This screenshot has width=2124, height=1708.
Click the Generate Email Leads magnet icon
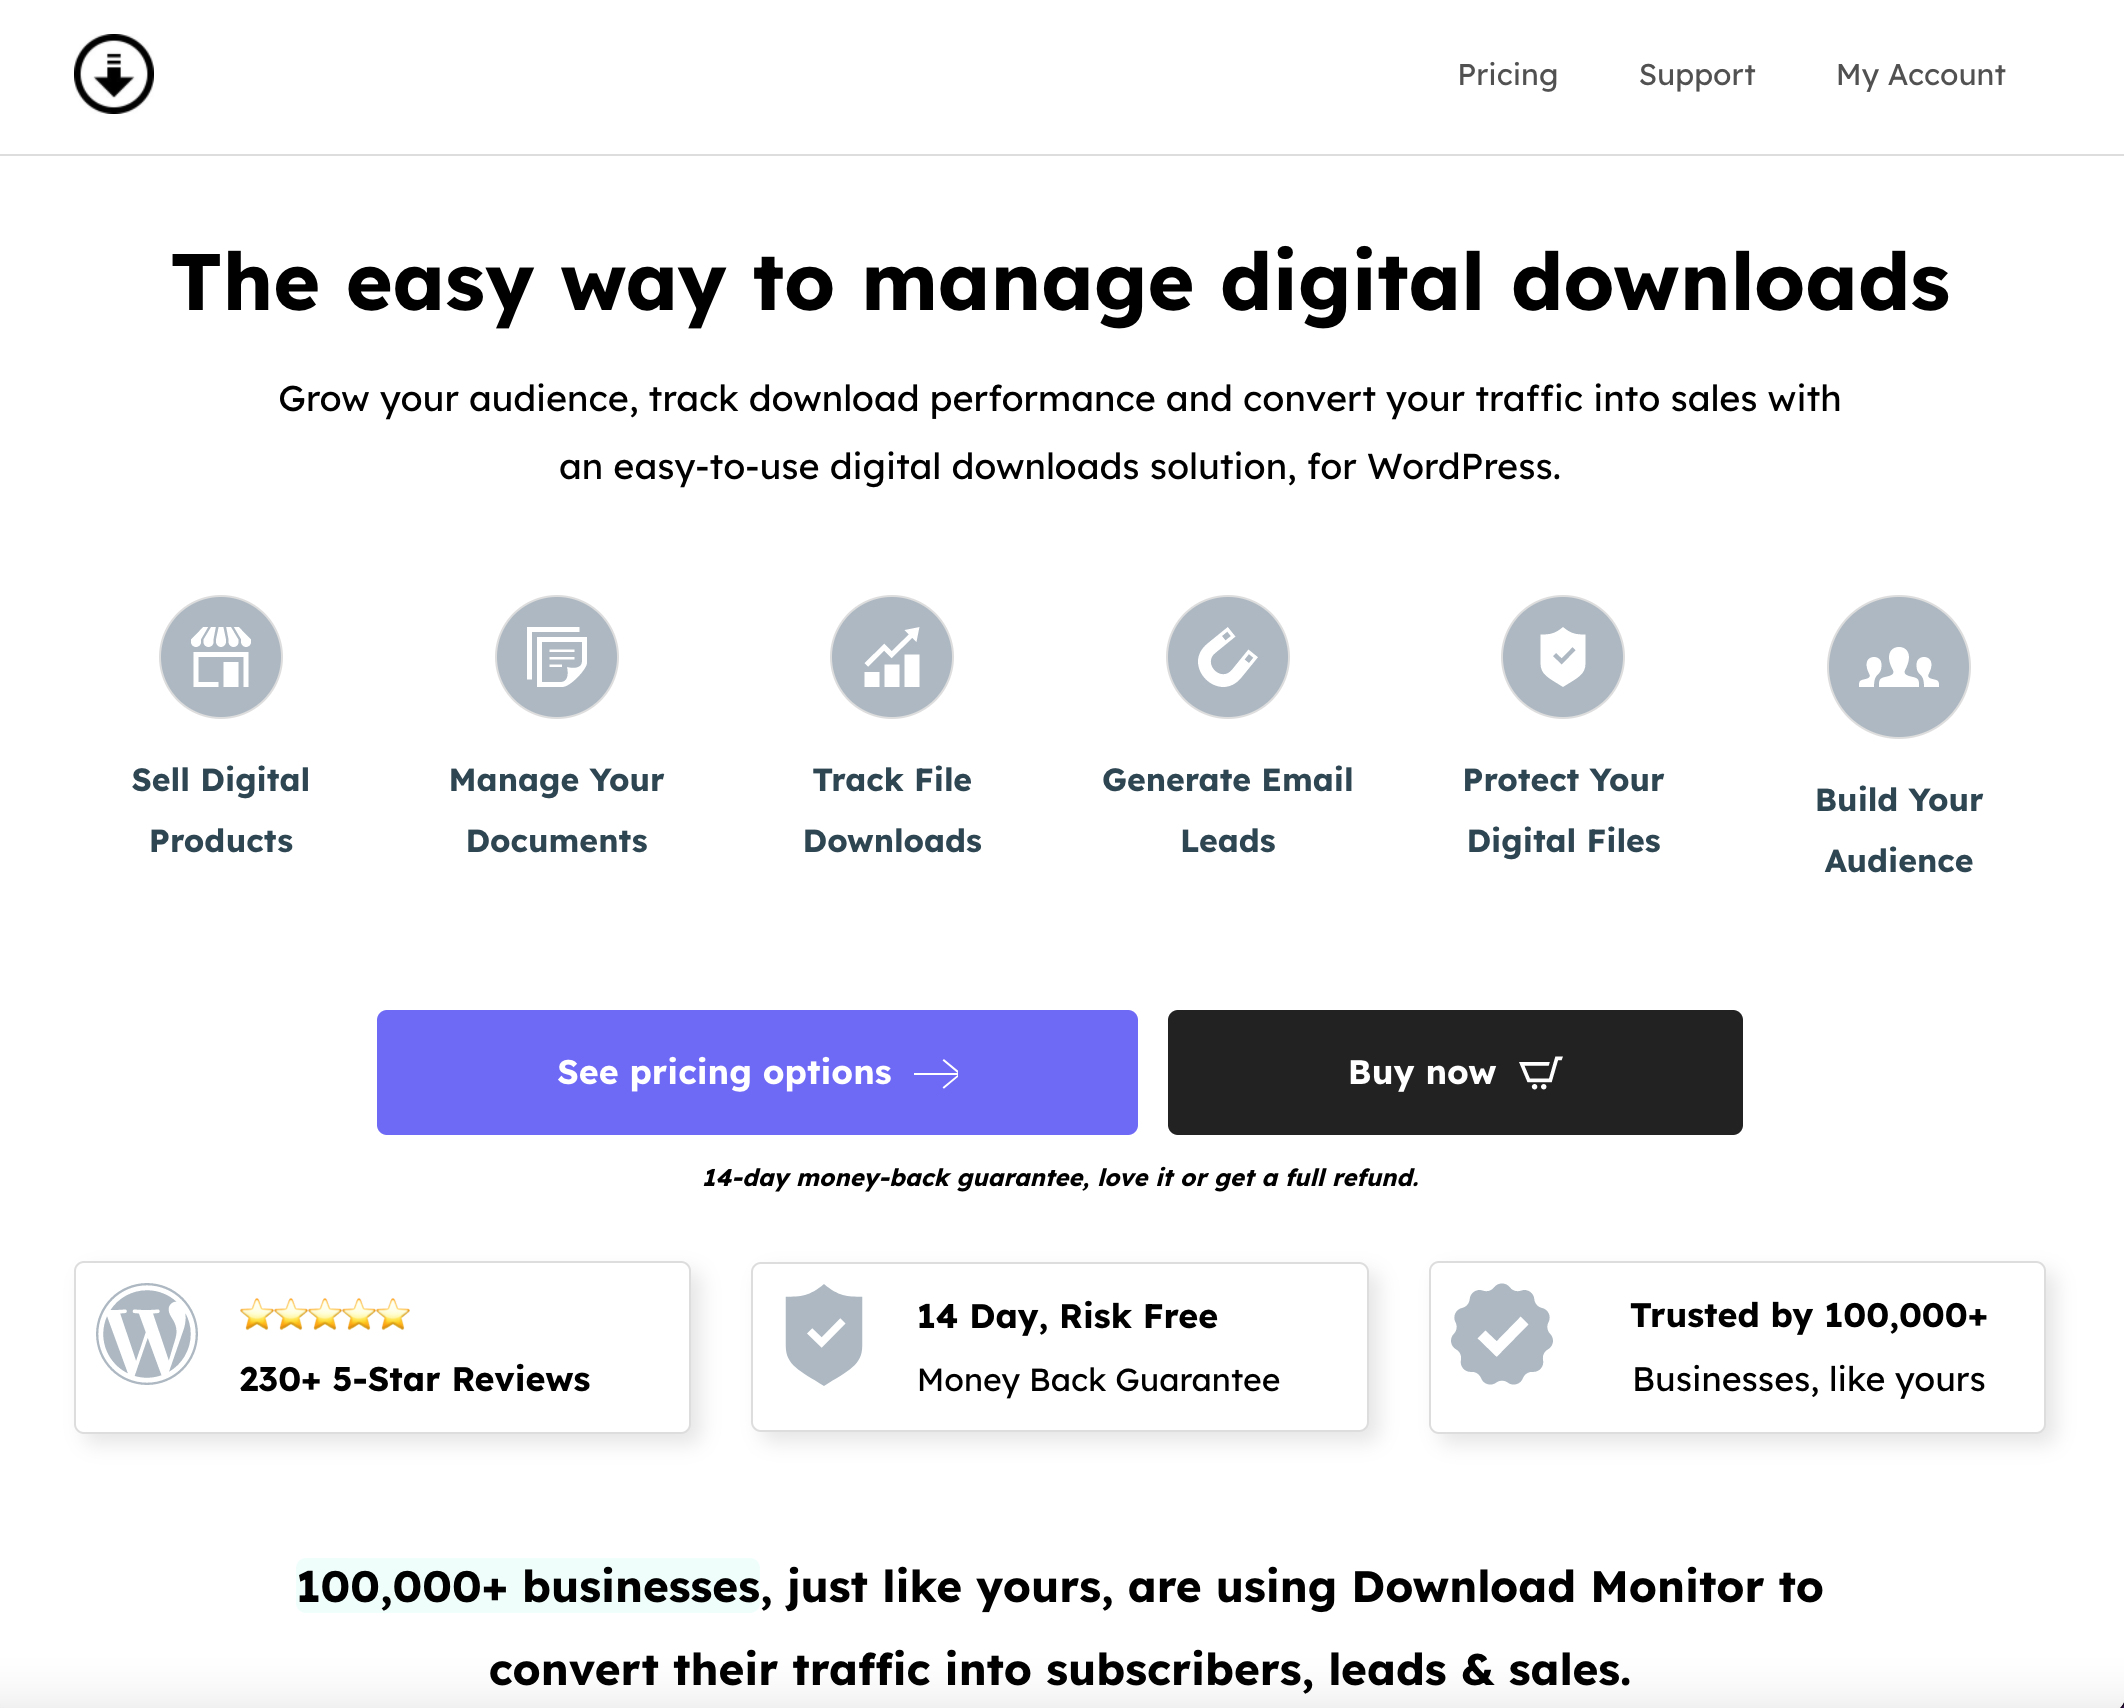(1228, 657)
